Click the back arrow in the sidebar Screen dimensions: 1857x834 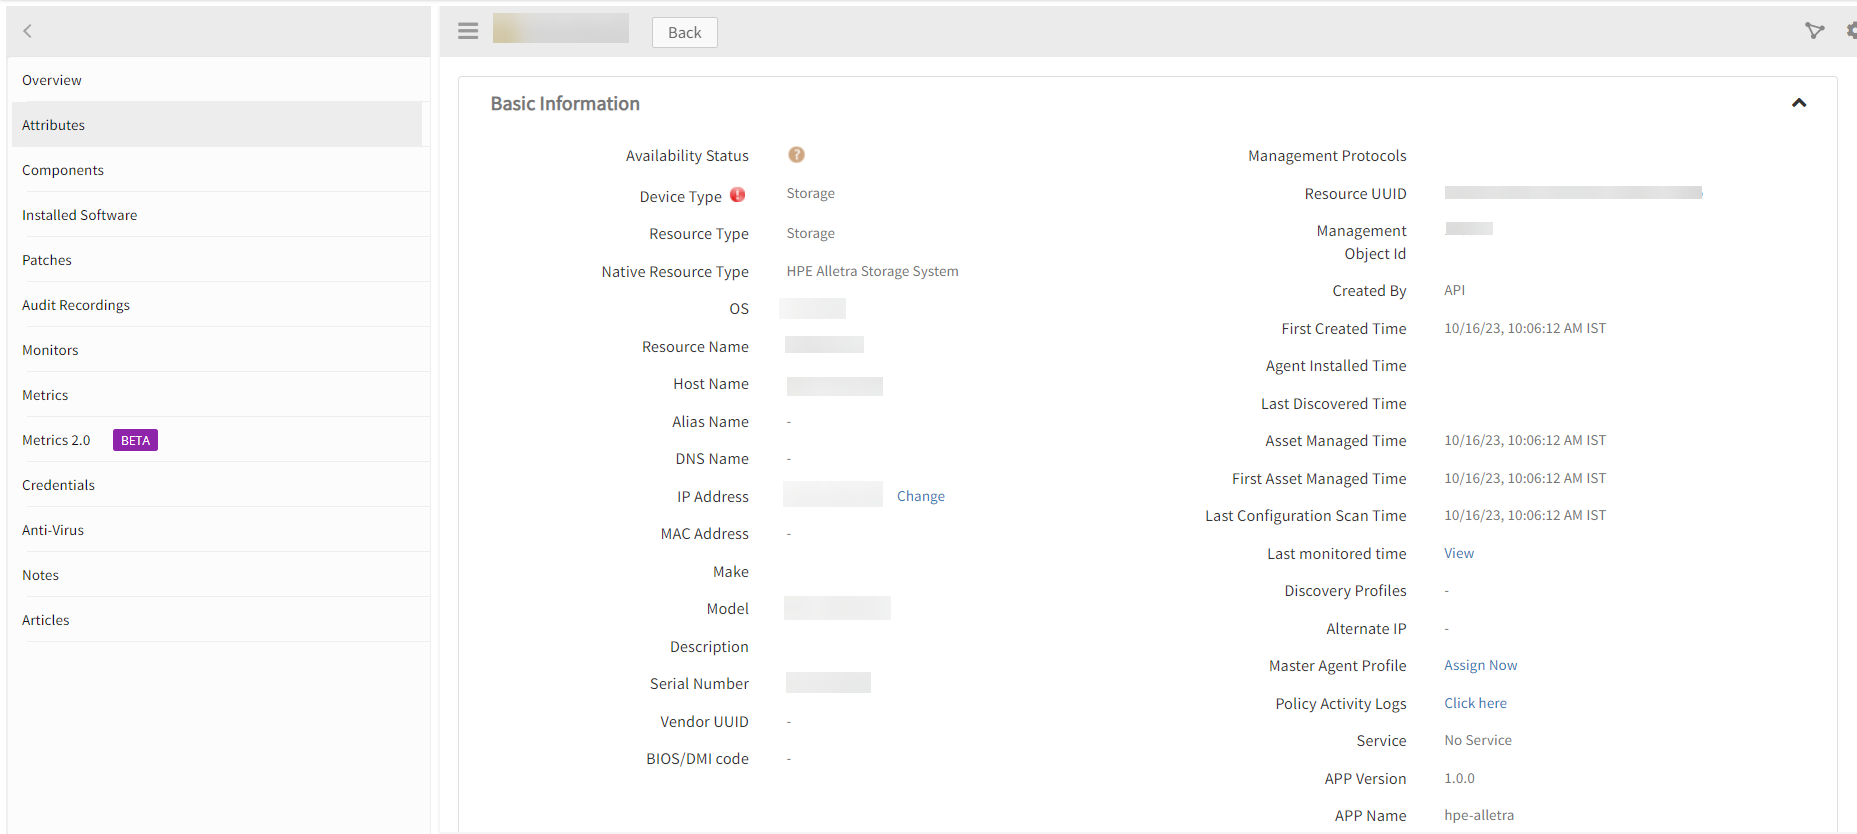pos(28,31)
